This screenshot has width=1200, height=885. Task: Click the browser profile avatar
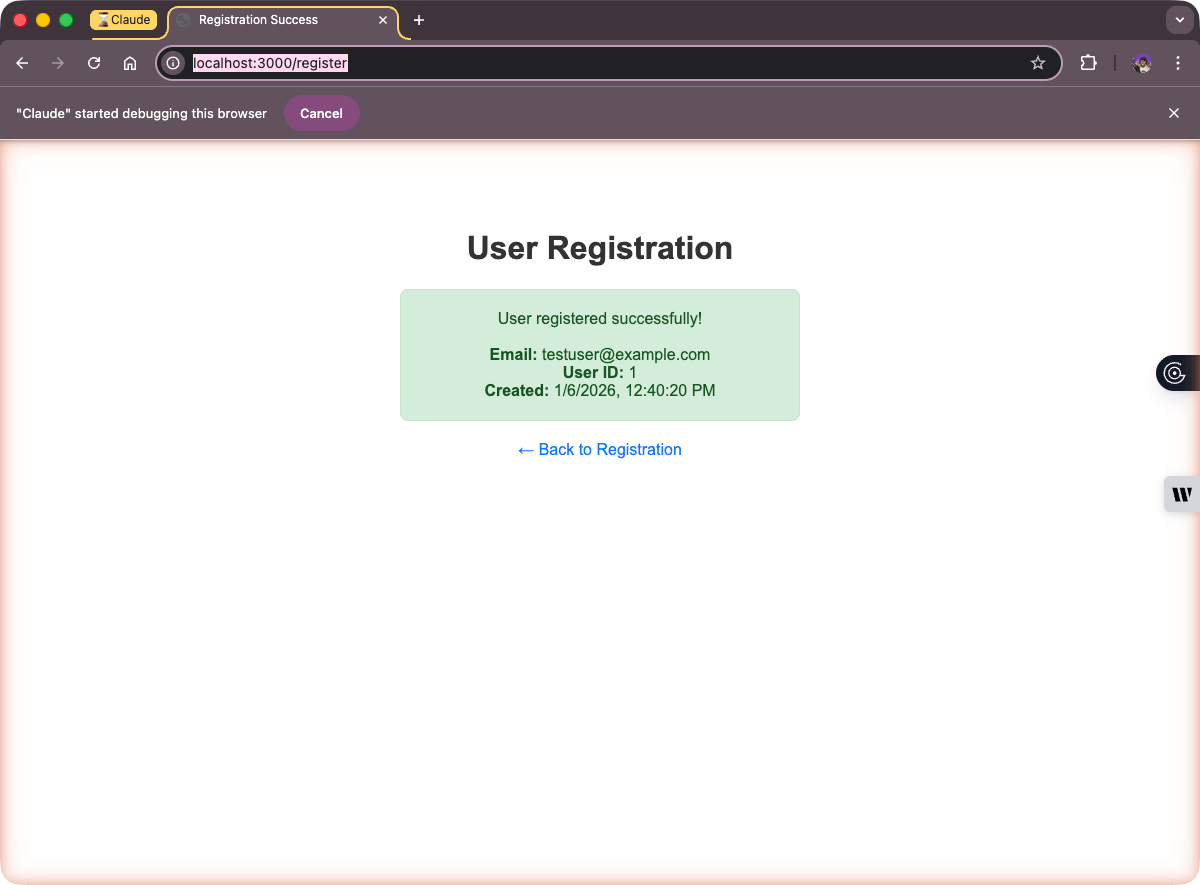(1141, 63)
